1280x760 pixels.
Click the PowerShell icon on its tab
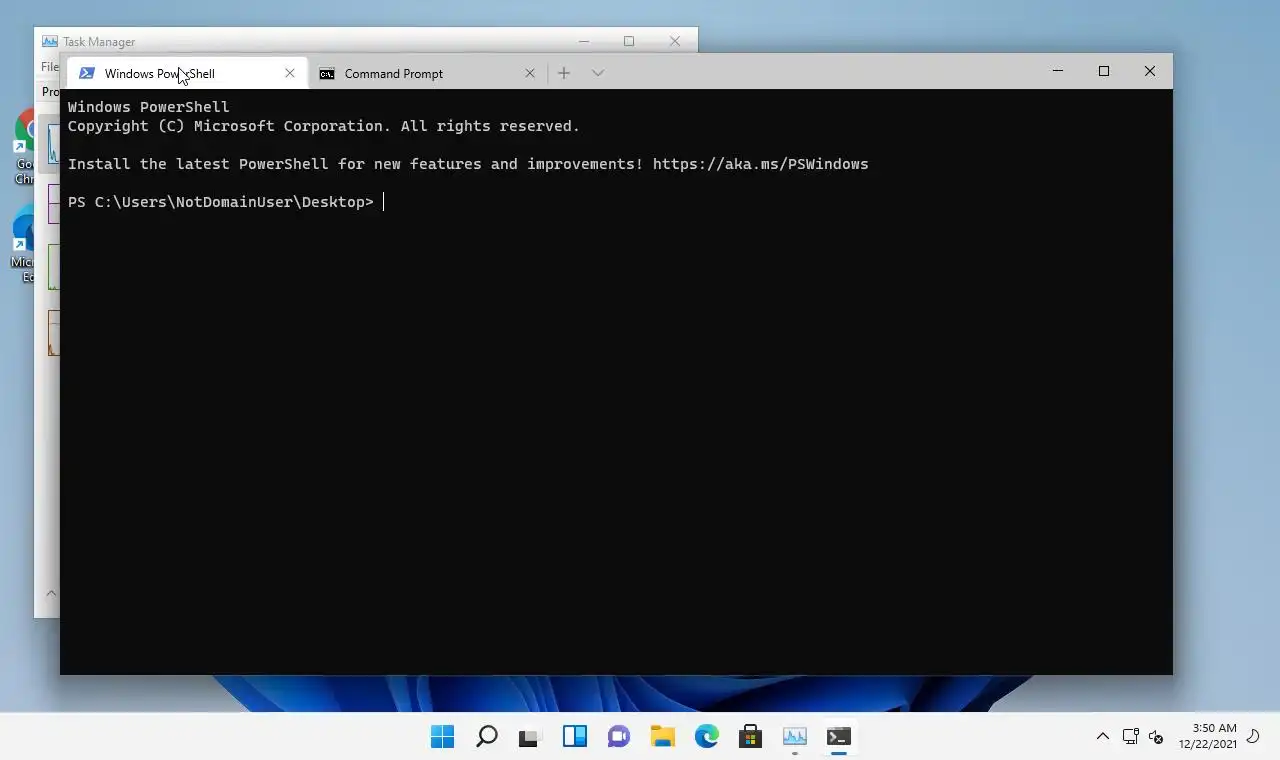pyautogui.click(x=87, y=73)
